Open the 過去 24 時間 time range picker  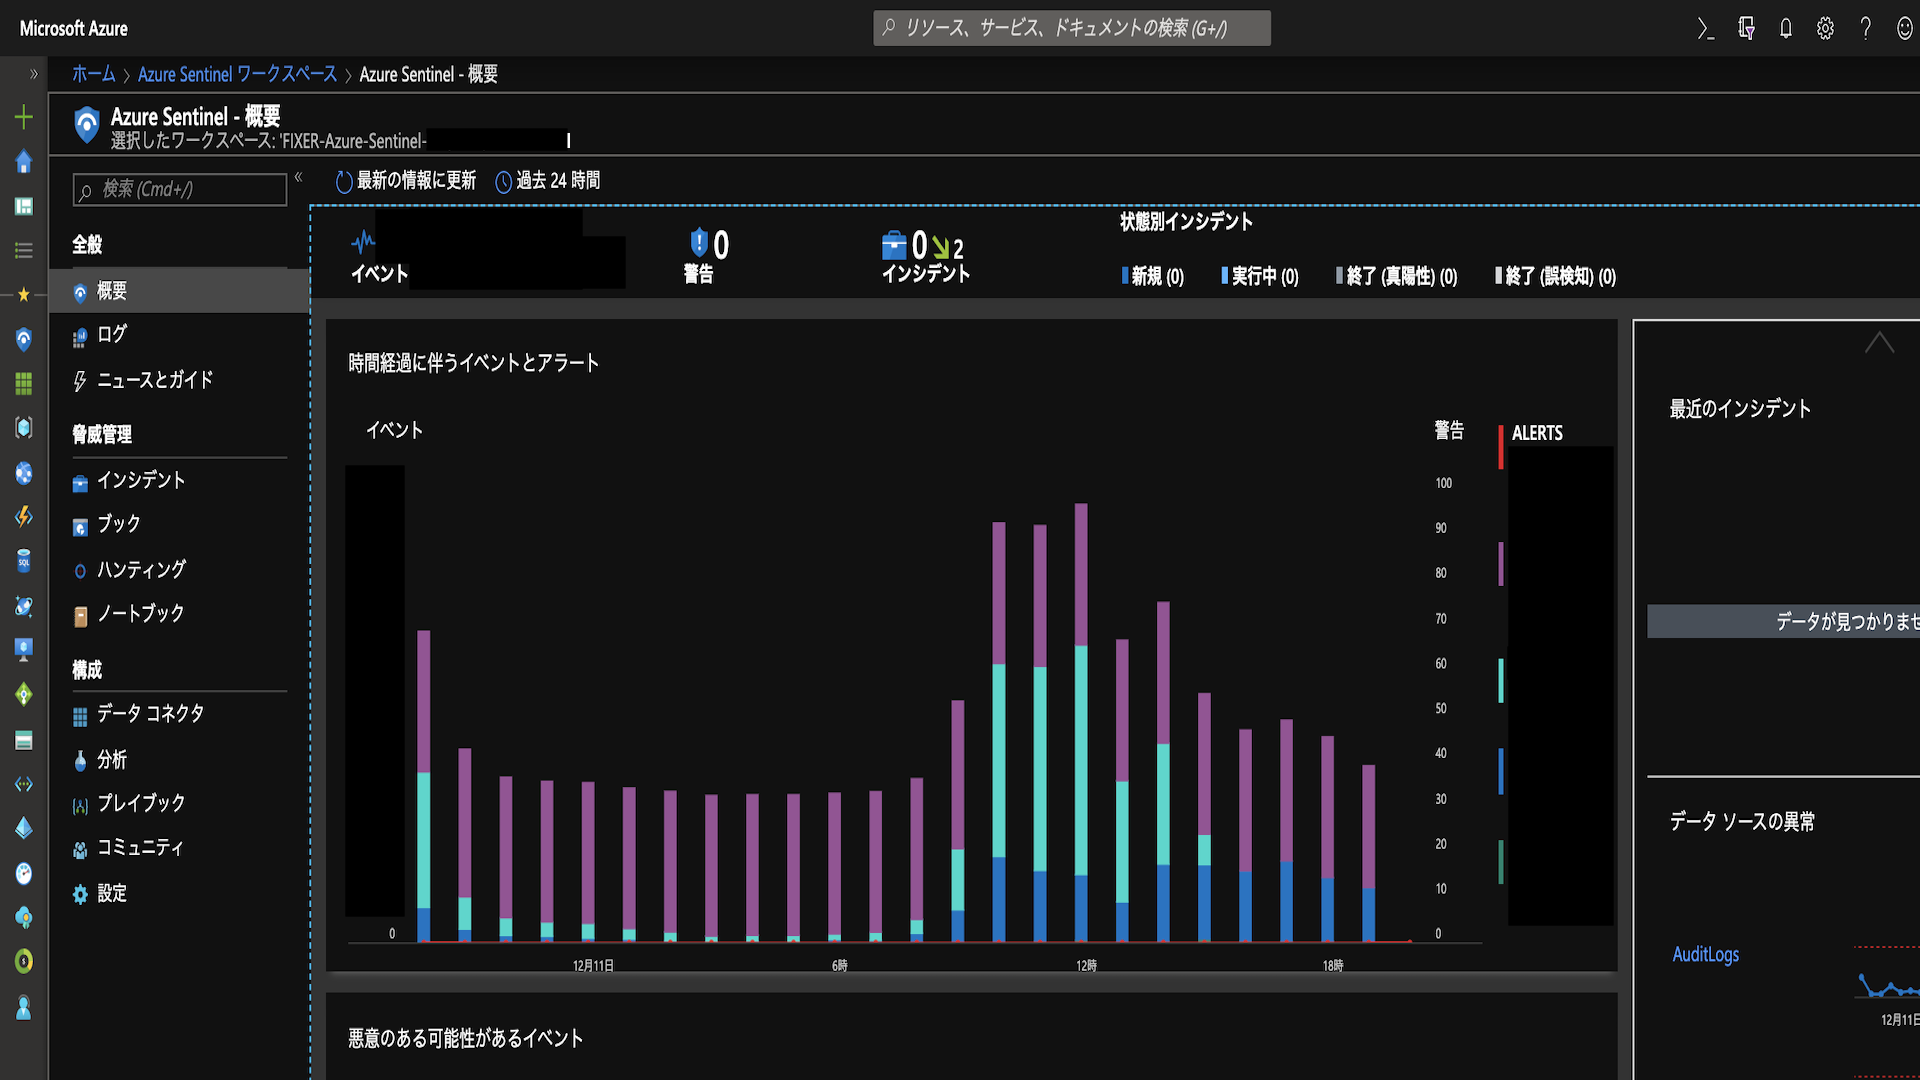(x=548, y=181)
